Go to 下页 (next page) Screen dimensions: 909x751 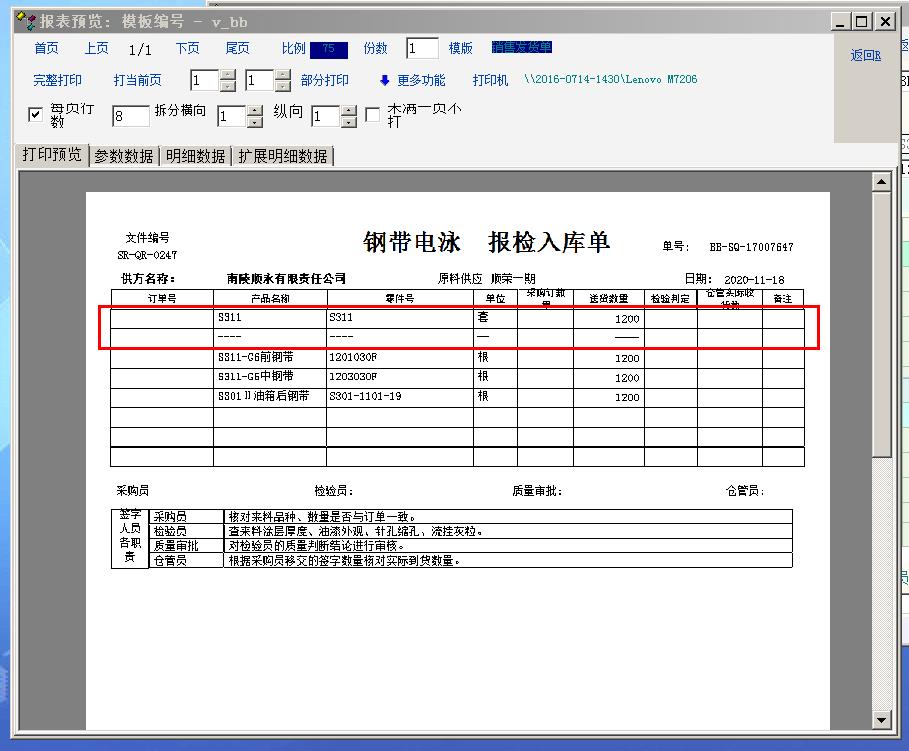click(x=187, y=48)
